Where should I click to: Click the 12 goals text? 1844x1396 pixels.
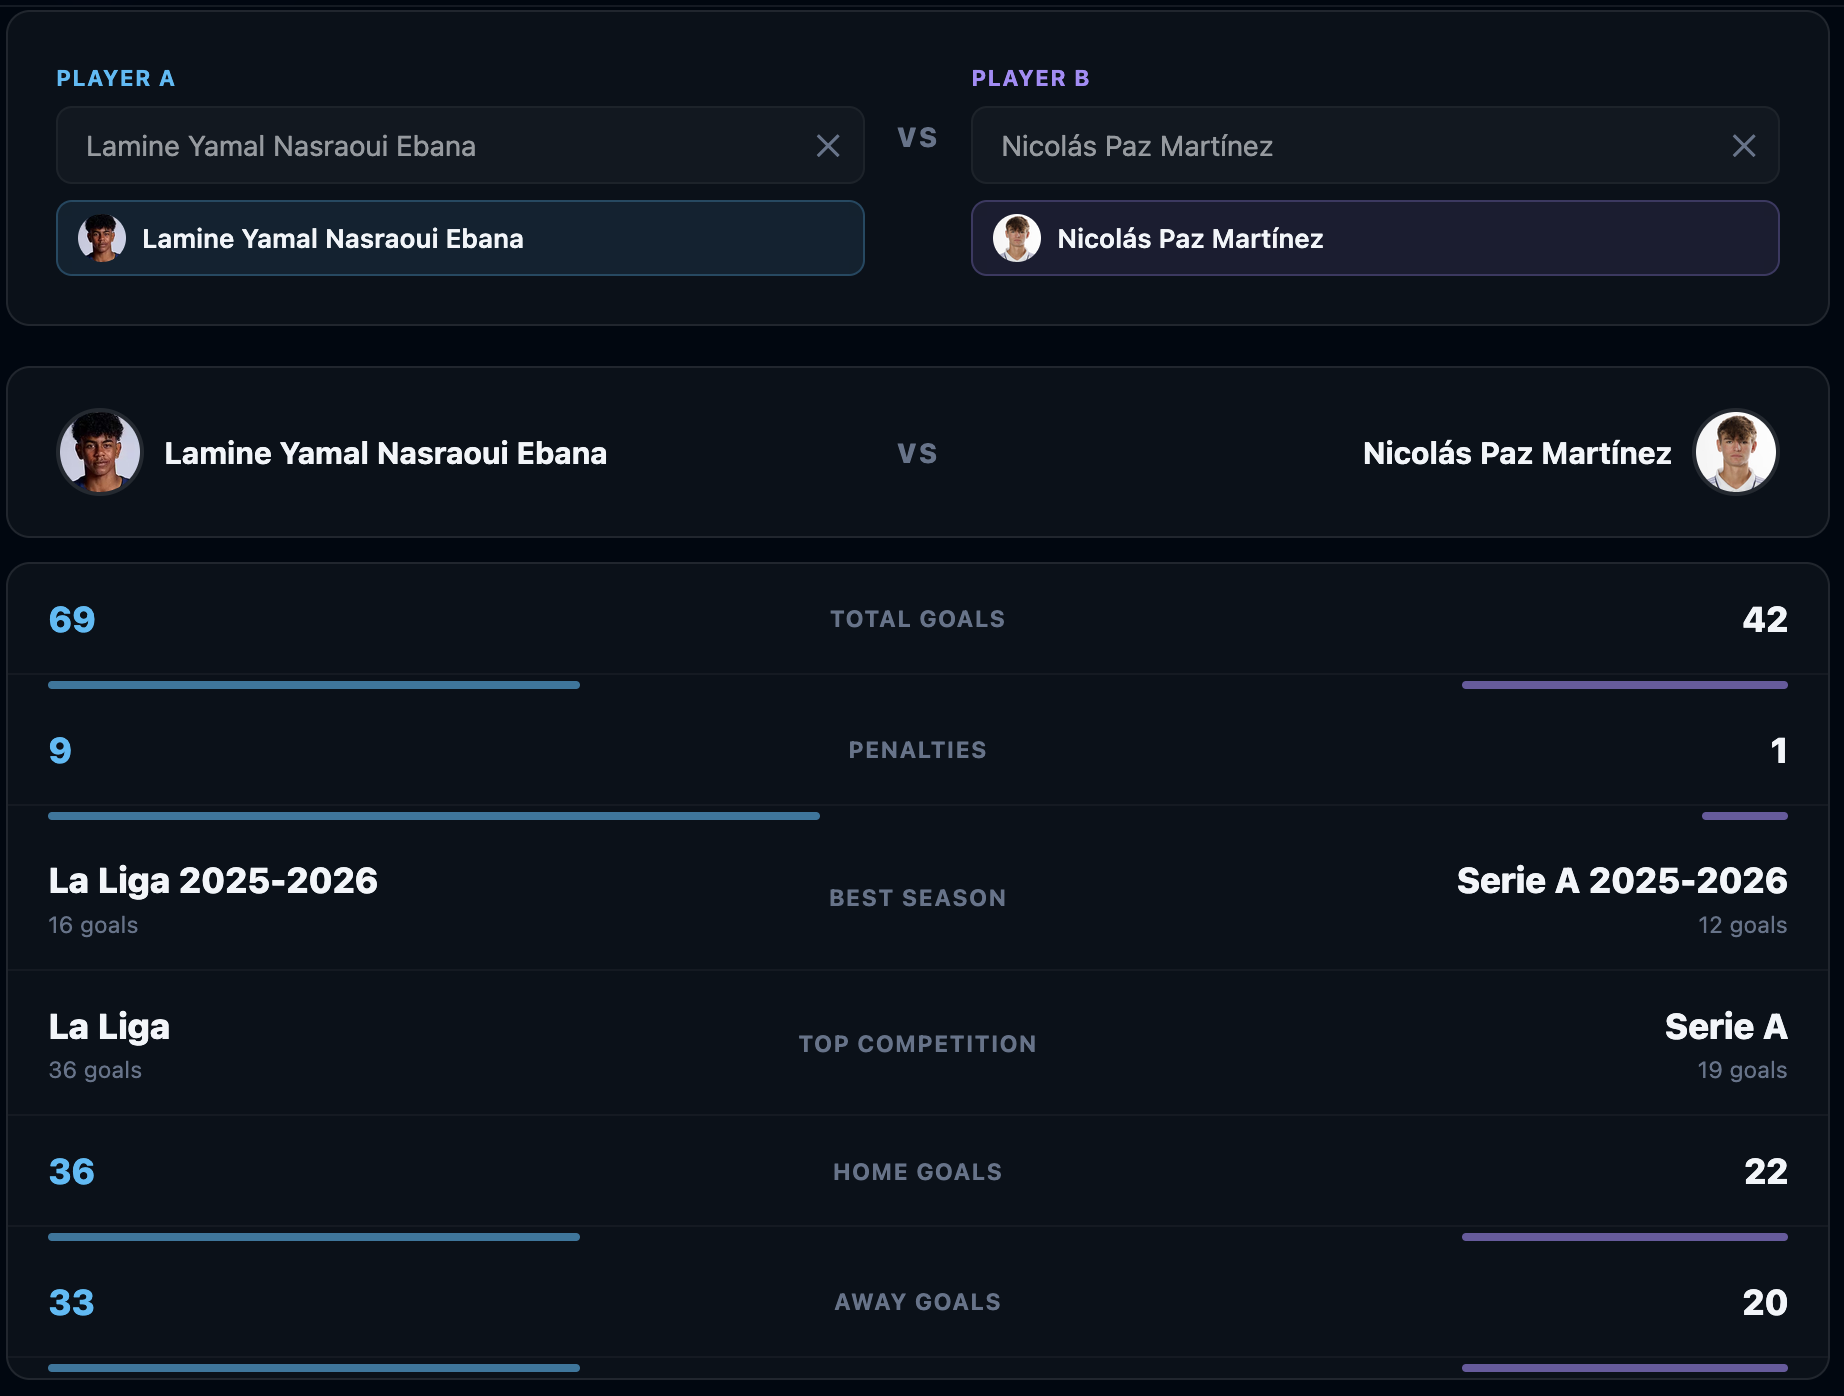pos(1742,925)
